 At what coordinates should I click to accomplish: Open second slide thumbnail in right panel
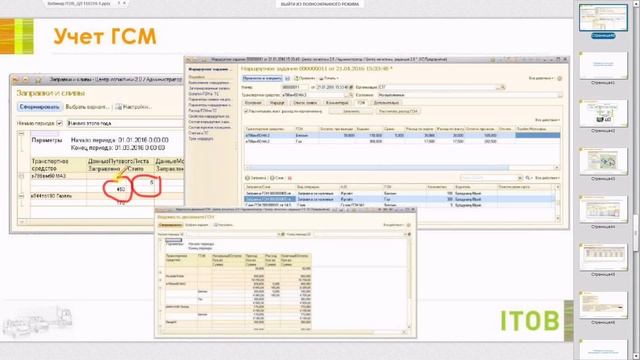603,65
